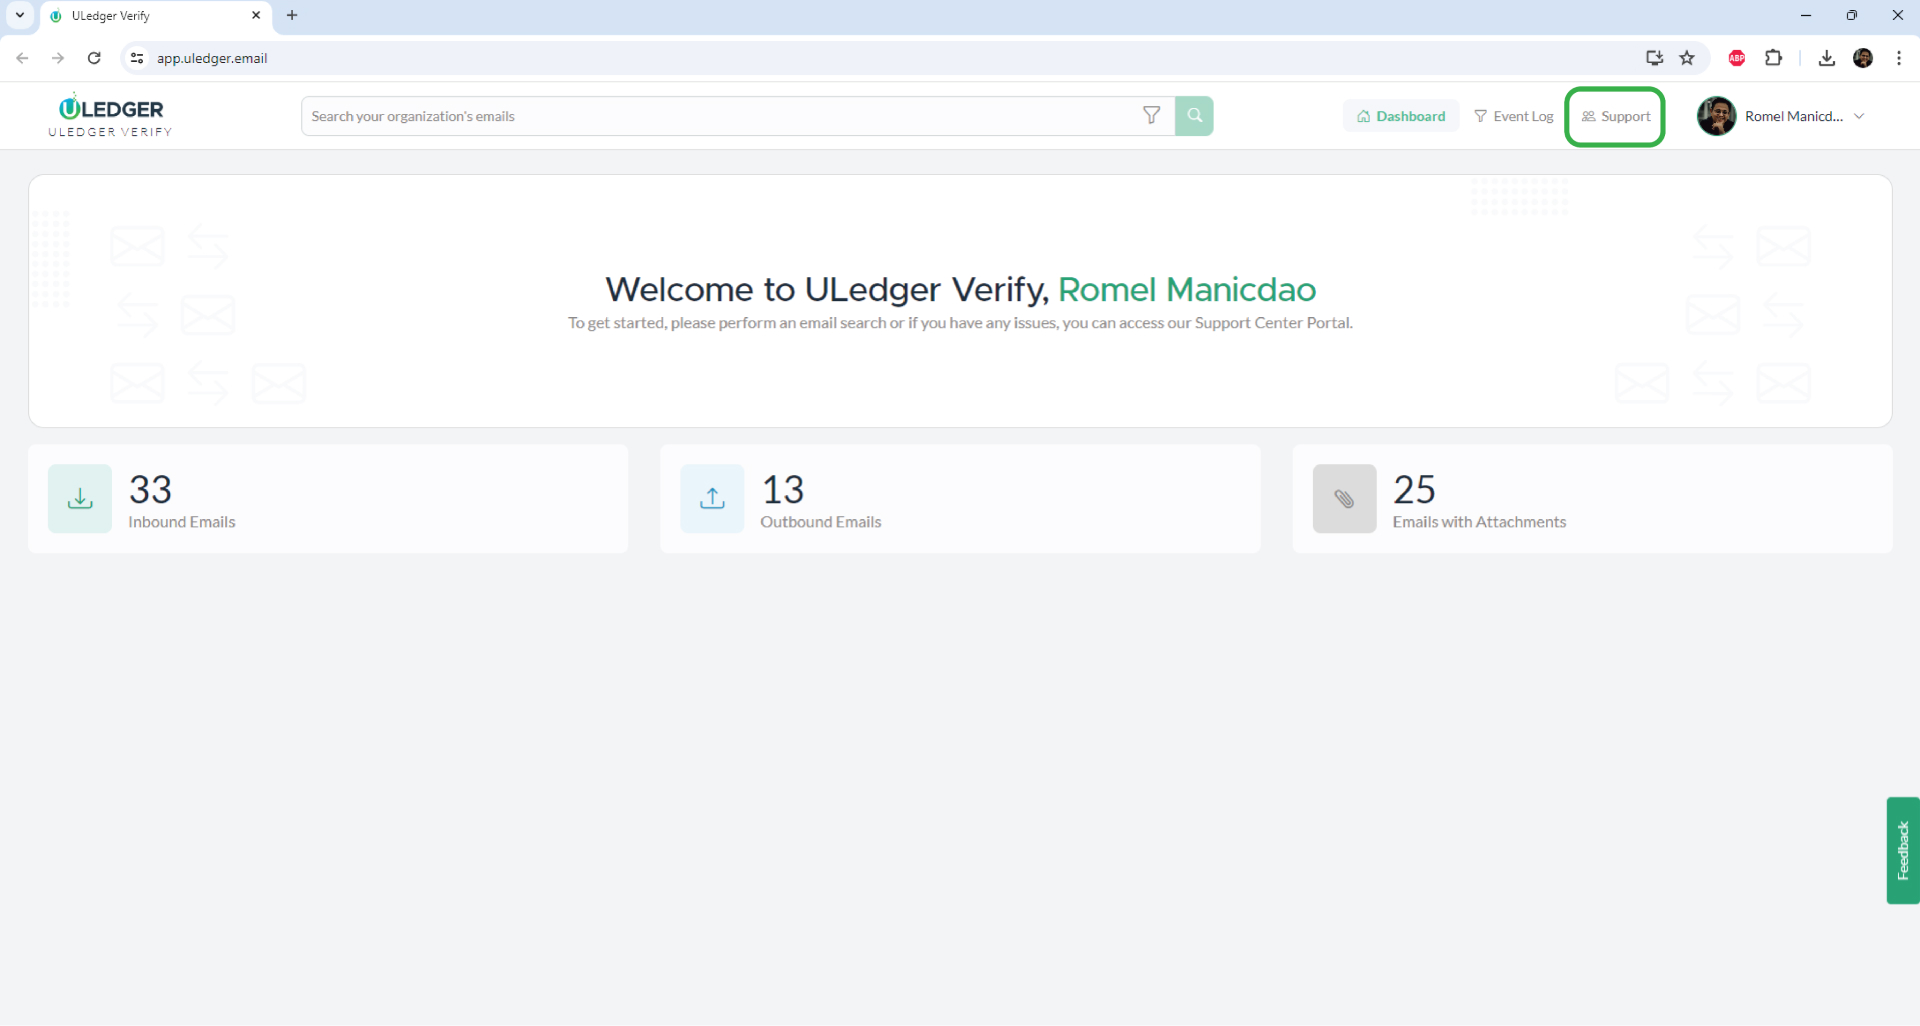Click Romel Manicdao's profile avatar
This screenshot has height=1026, width=1920.
tap(1716, 116)
